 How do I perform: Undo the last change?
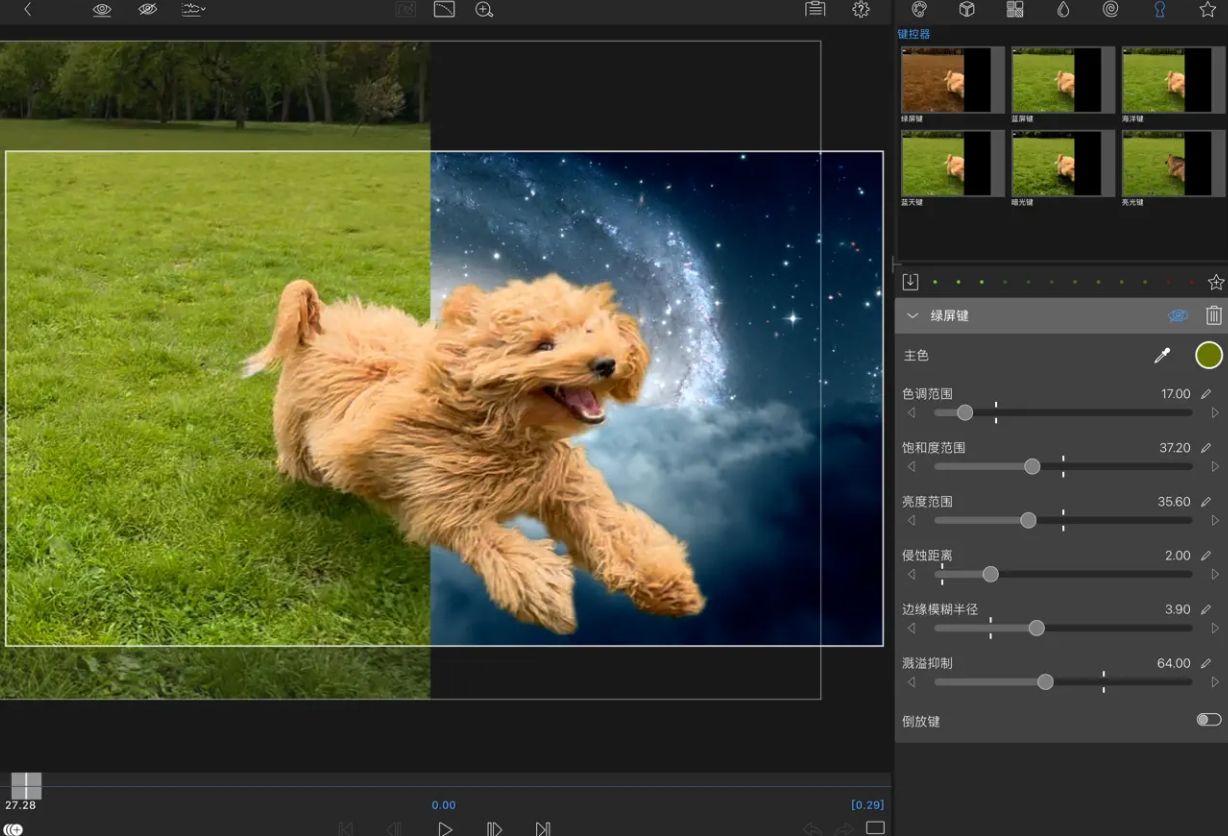point(813,829)
